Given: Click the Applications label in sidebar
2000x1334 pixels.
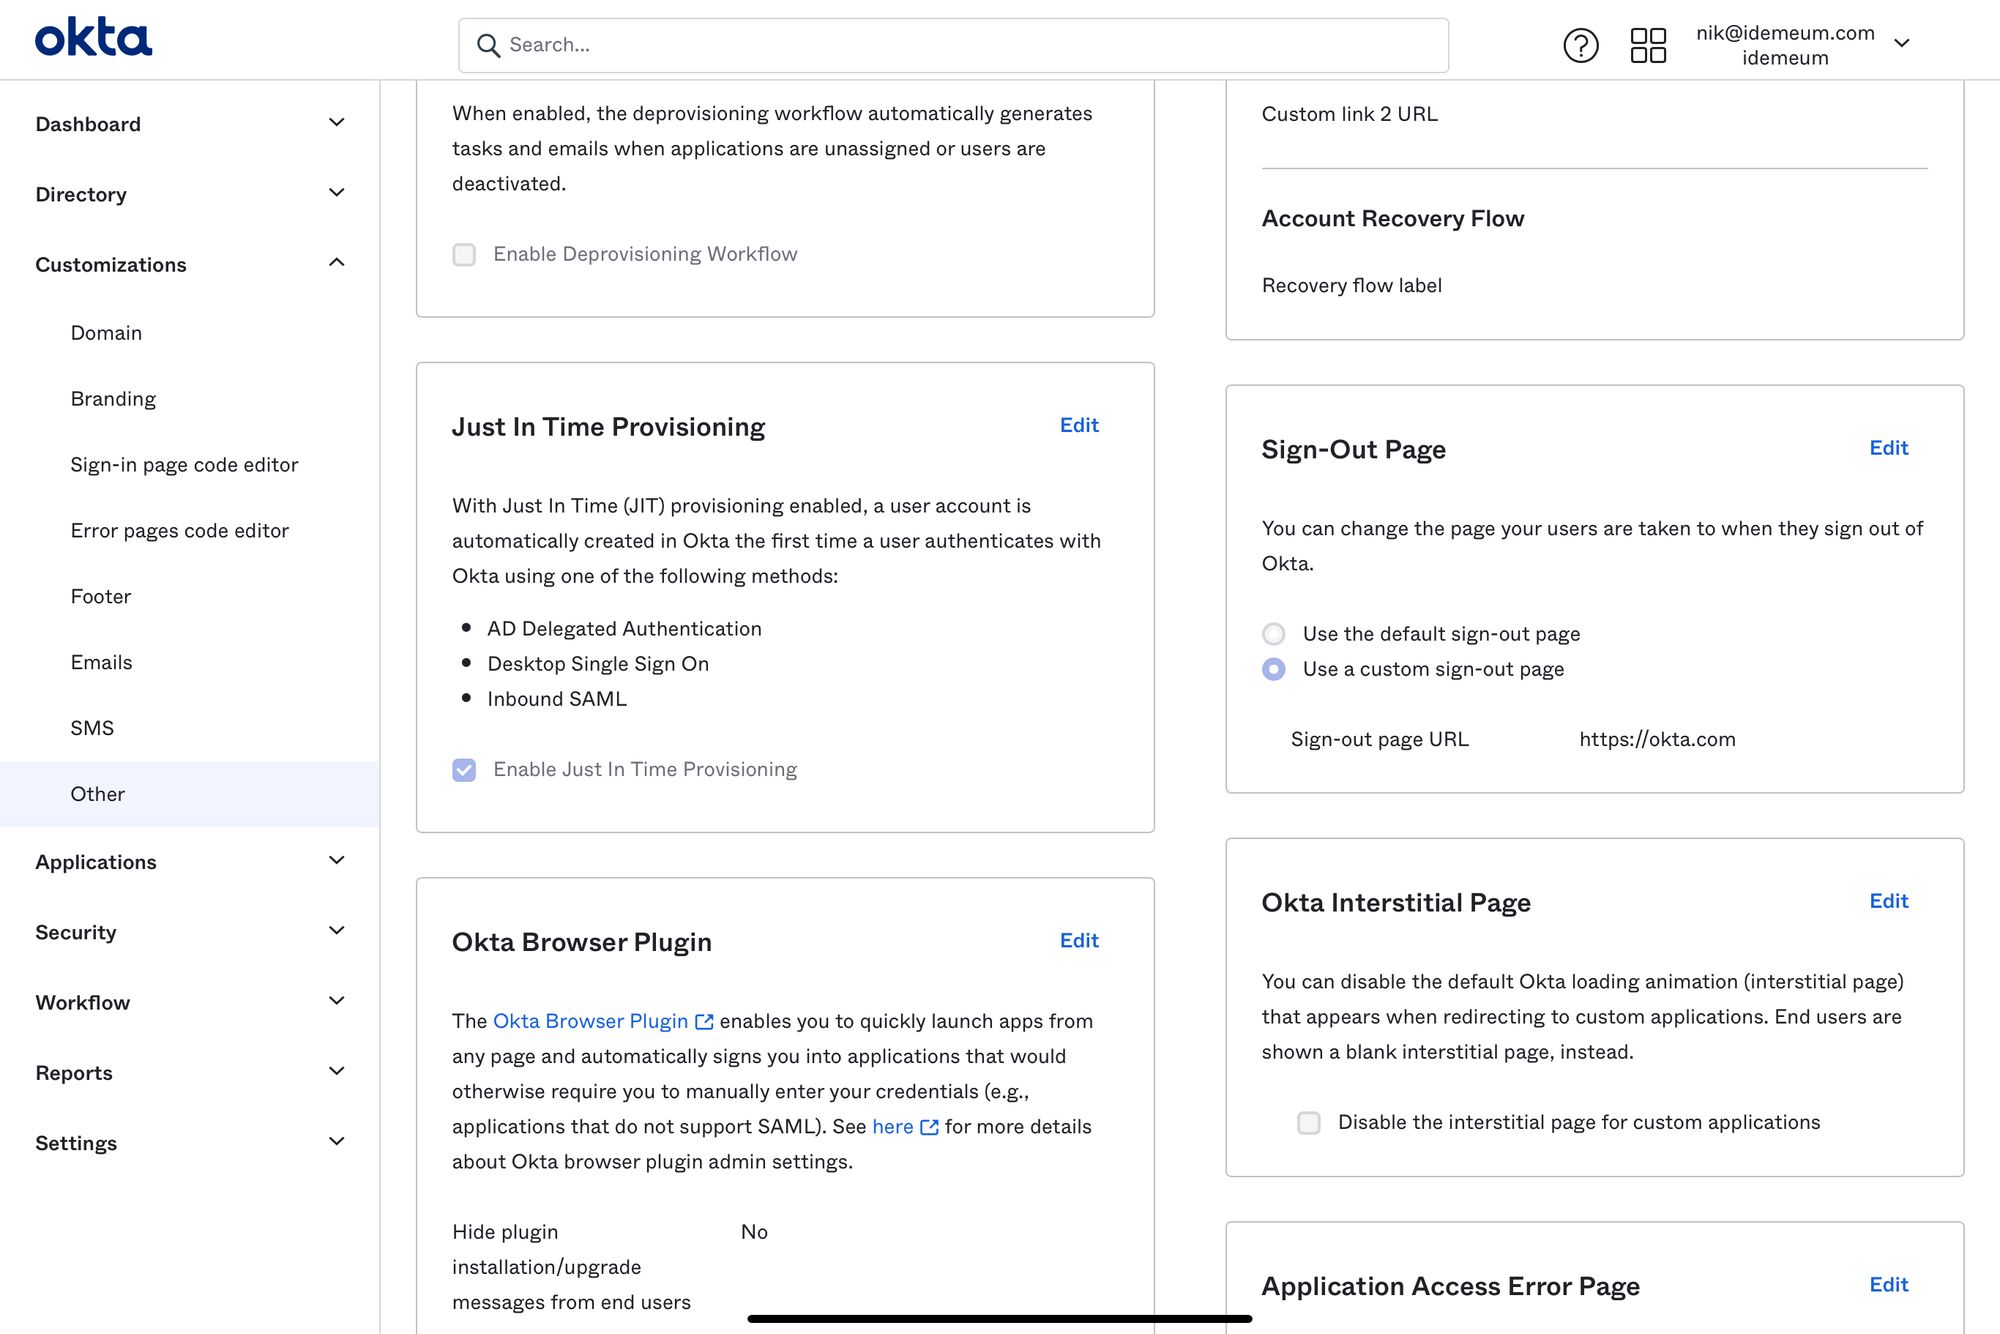Looking at the screenshot, I should point(96,862).
